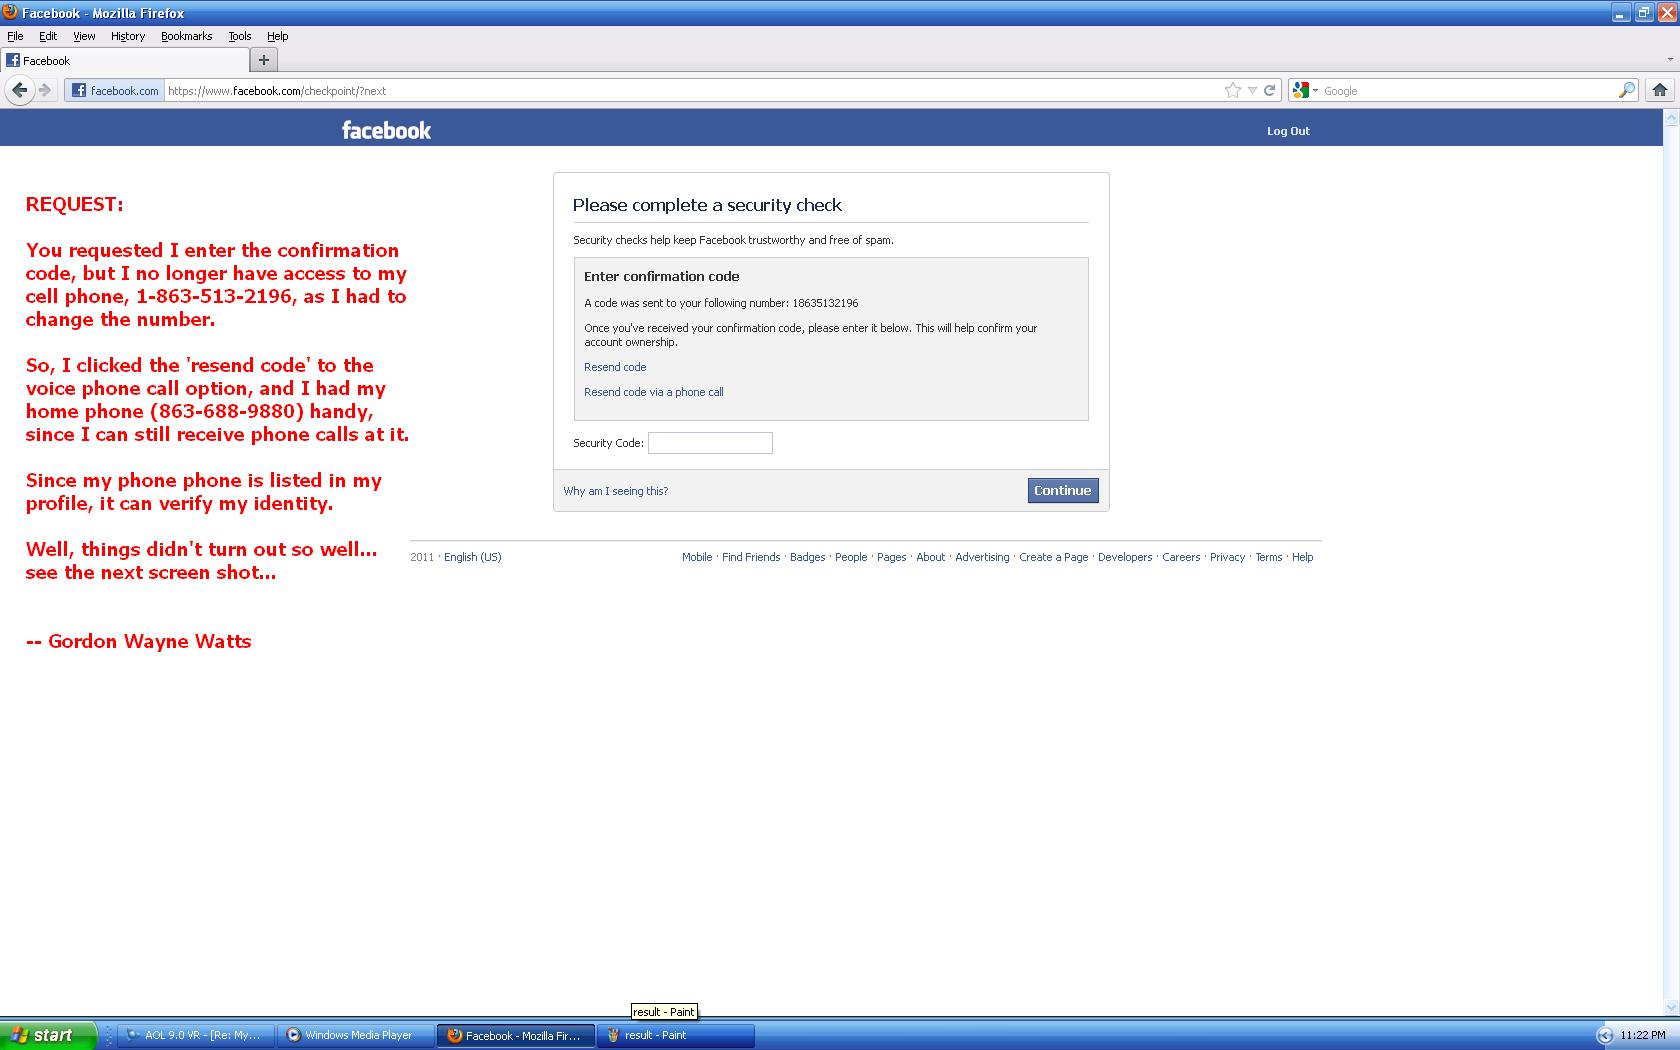Viewport: 1680px width, 1050px height.
Task: Open the Mobile footer link
Action: point(697,557)
